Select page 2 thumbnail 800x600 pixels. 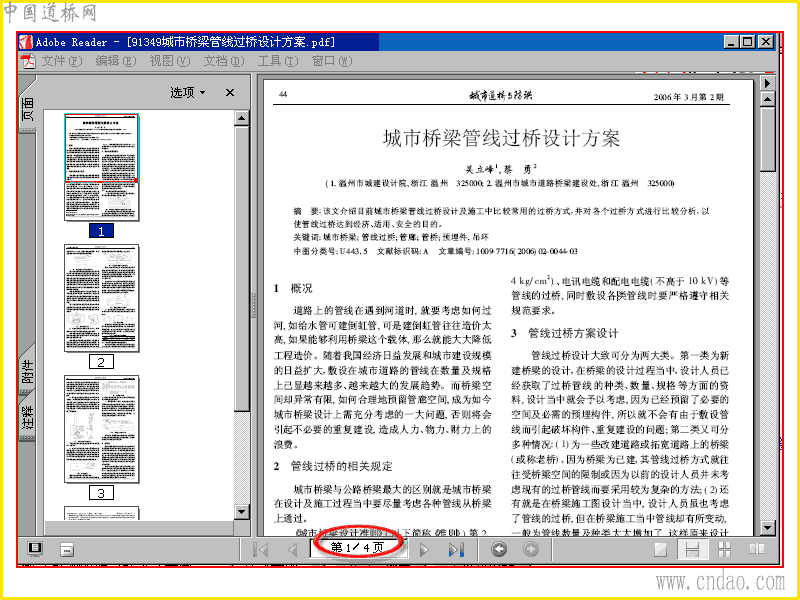(102, 298)
